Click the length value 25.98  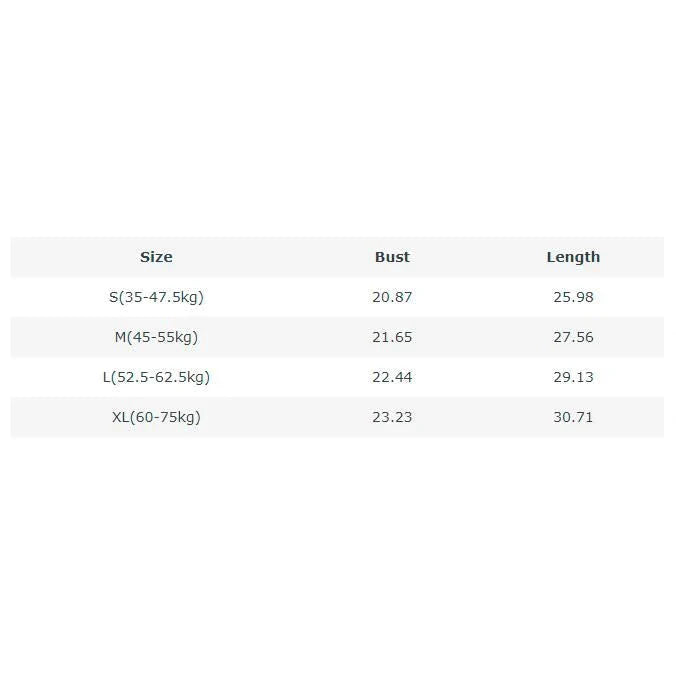tap(573, 297)
